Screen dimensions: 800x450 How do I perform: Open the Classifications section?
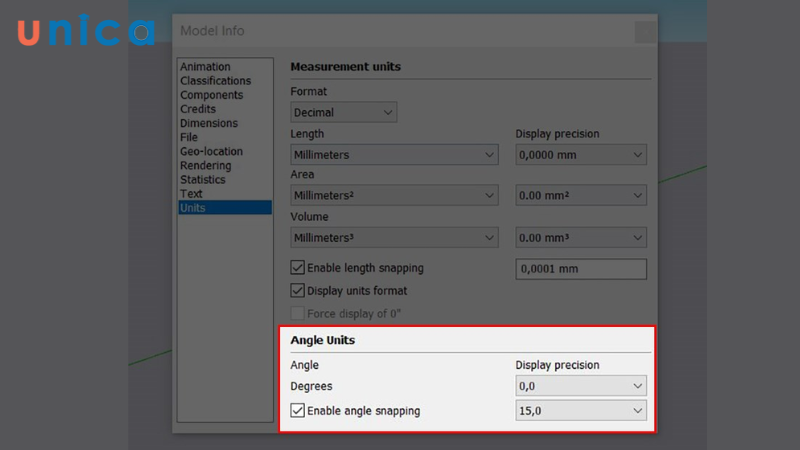pyautogui.click(x=215, y=81)
